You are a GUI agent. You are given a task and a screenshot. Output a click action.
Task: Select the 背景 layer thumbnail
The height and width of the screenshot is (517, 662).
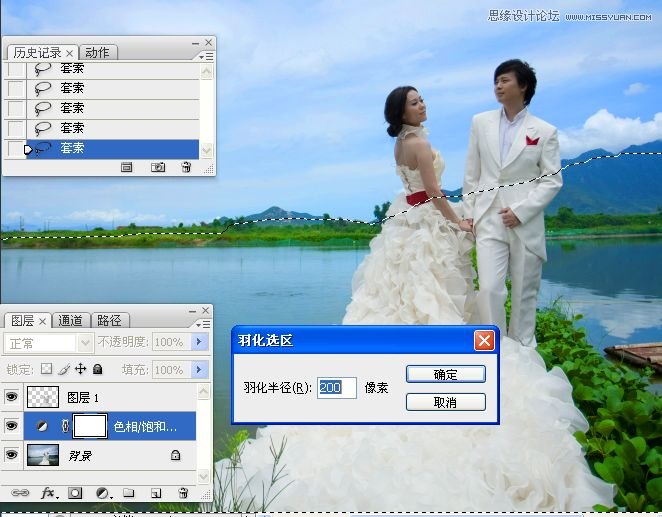click(x=43, y=455)
